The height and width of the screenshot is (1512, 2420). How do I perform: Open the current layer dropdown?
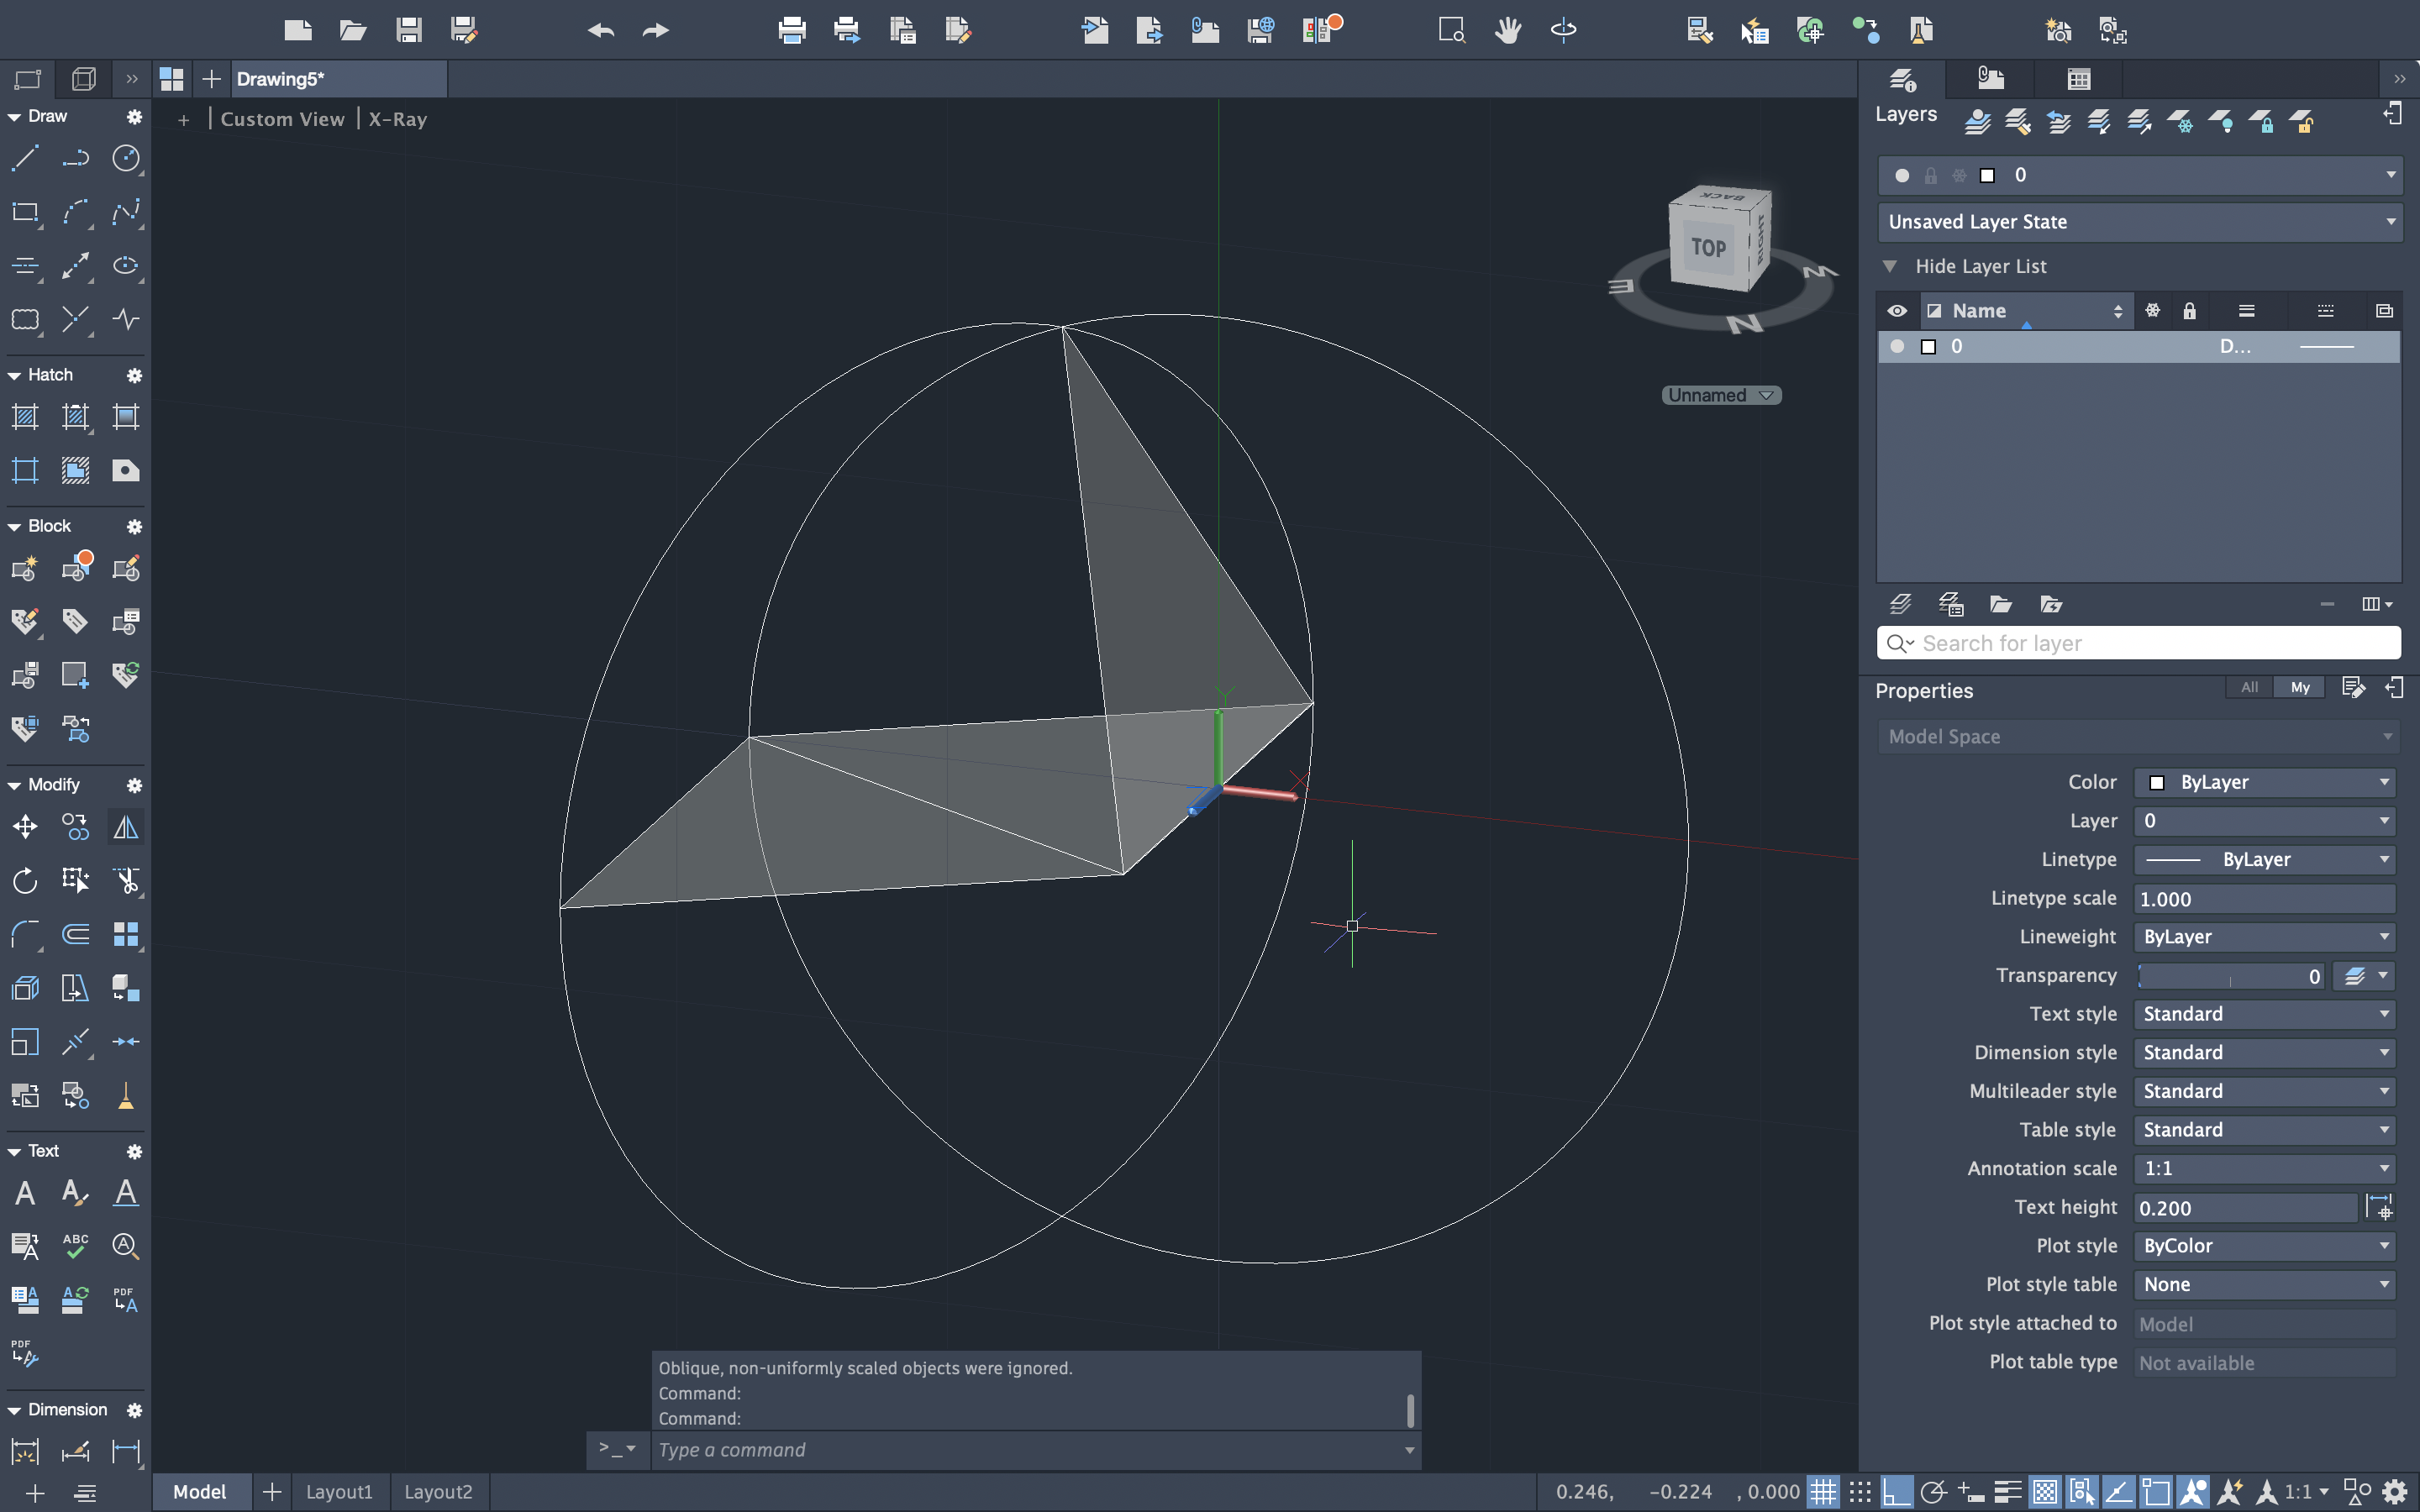click(x=2139, y=175)
